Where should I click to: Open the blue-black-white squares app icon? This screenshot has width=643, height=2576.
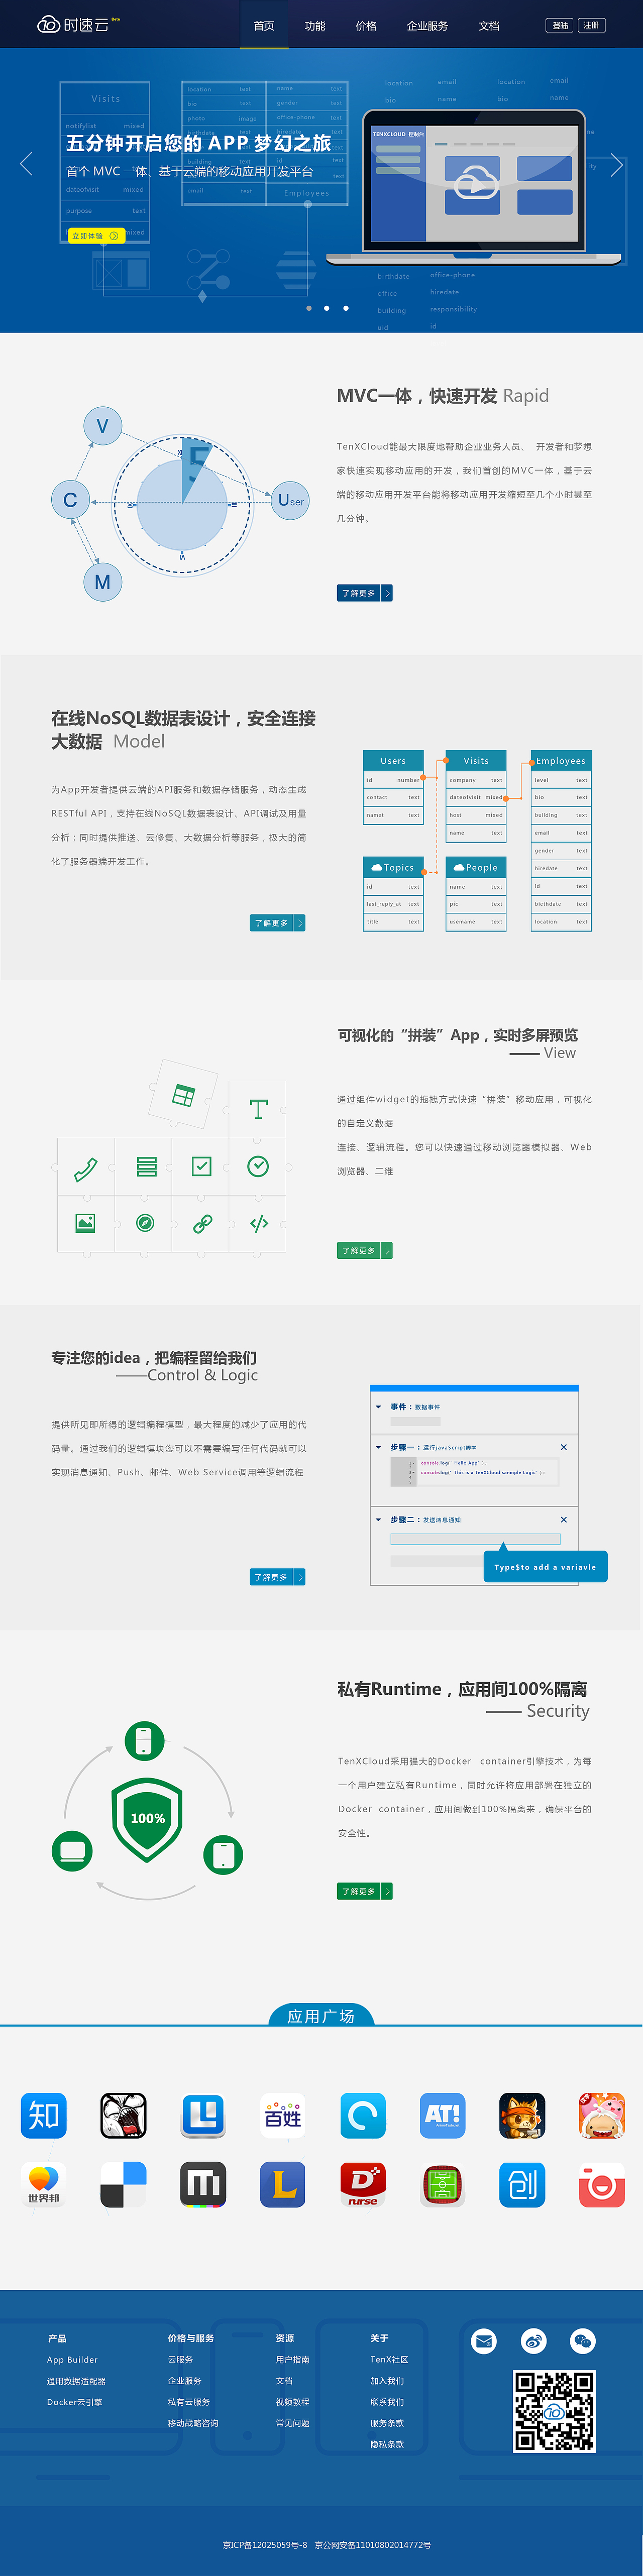[124, 2185]
